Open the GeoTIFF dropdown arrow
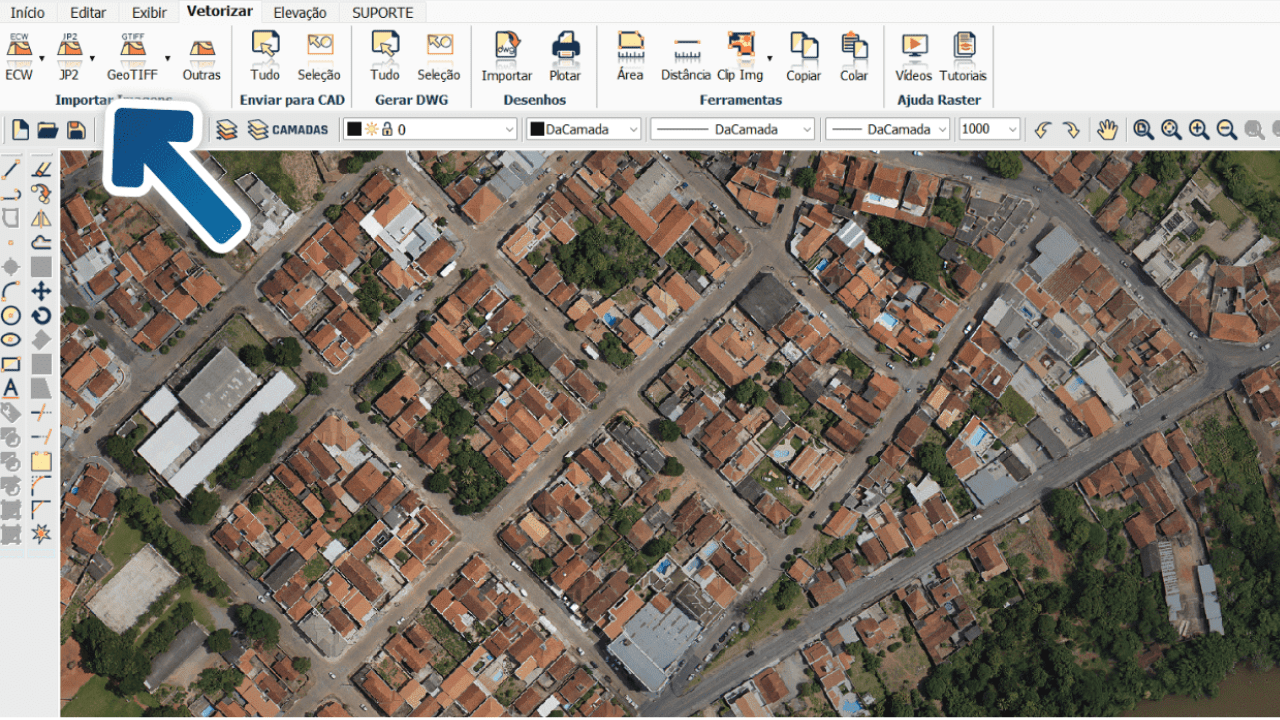 (167, 58)
